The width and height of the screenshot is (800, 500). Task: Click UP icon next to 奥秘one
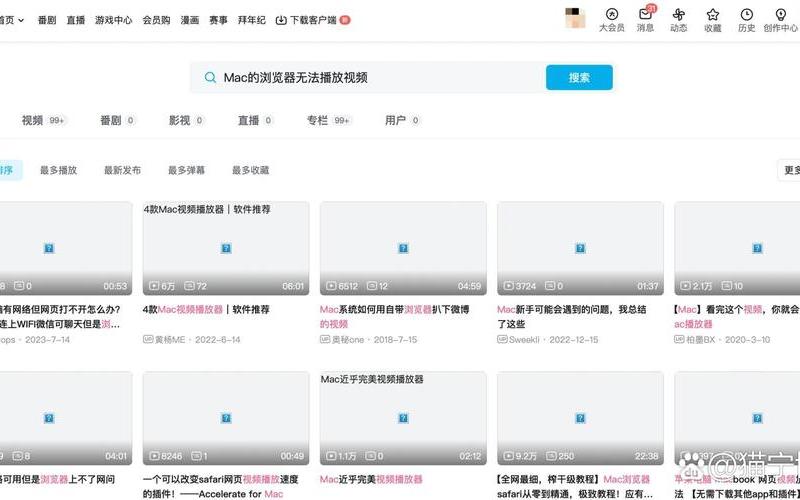(325, 339)
